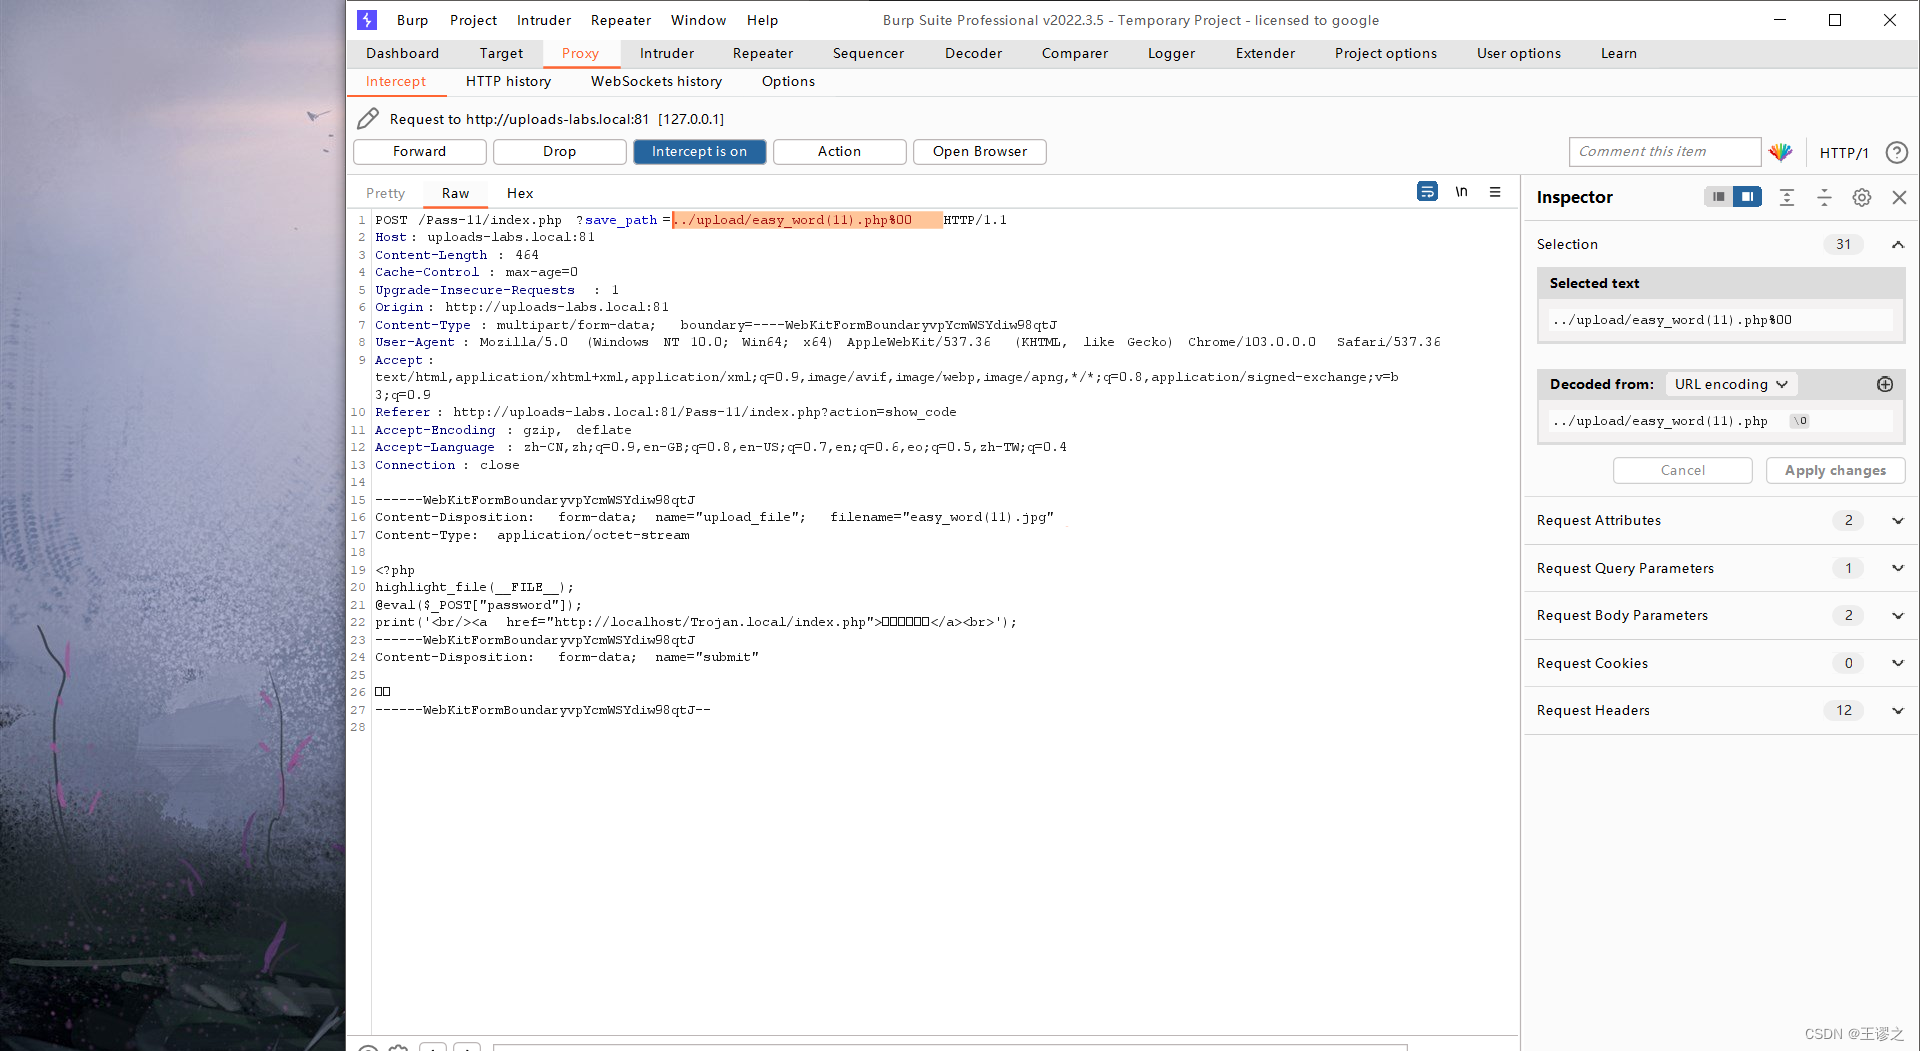Collapse all Inspector sections icon
The width and height of the screenshot is (1920, 1051).
[x=1824, y=197]
